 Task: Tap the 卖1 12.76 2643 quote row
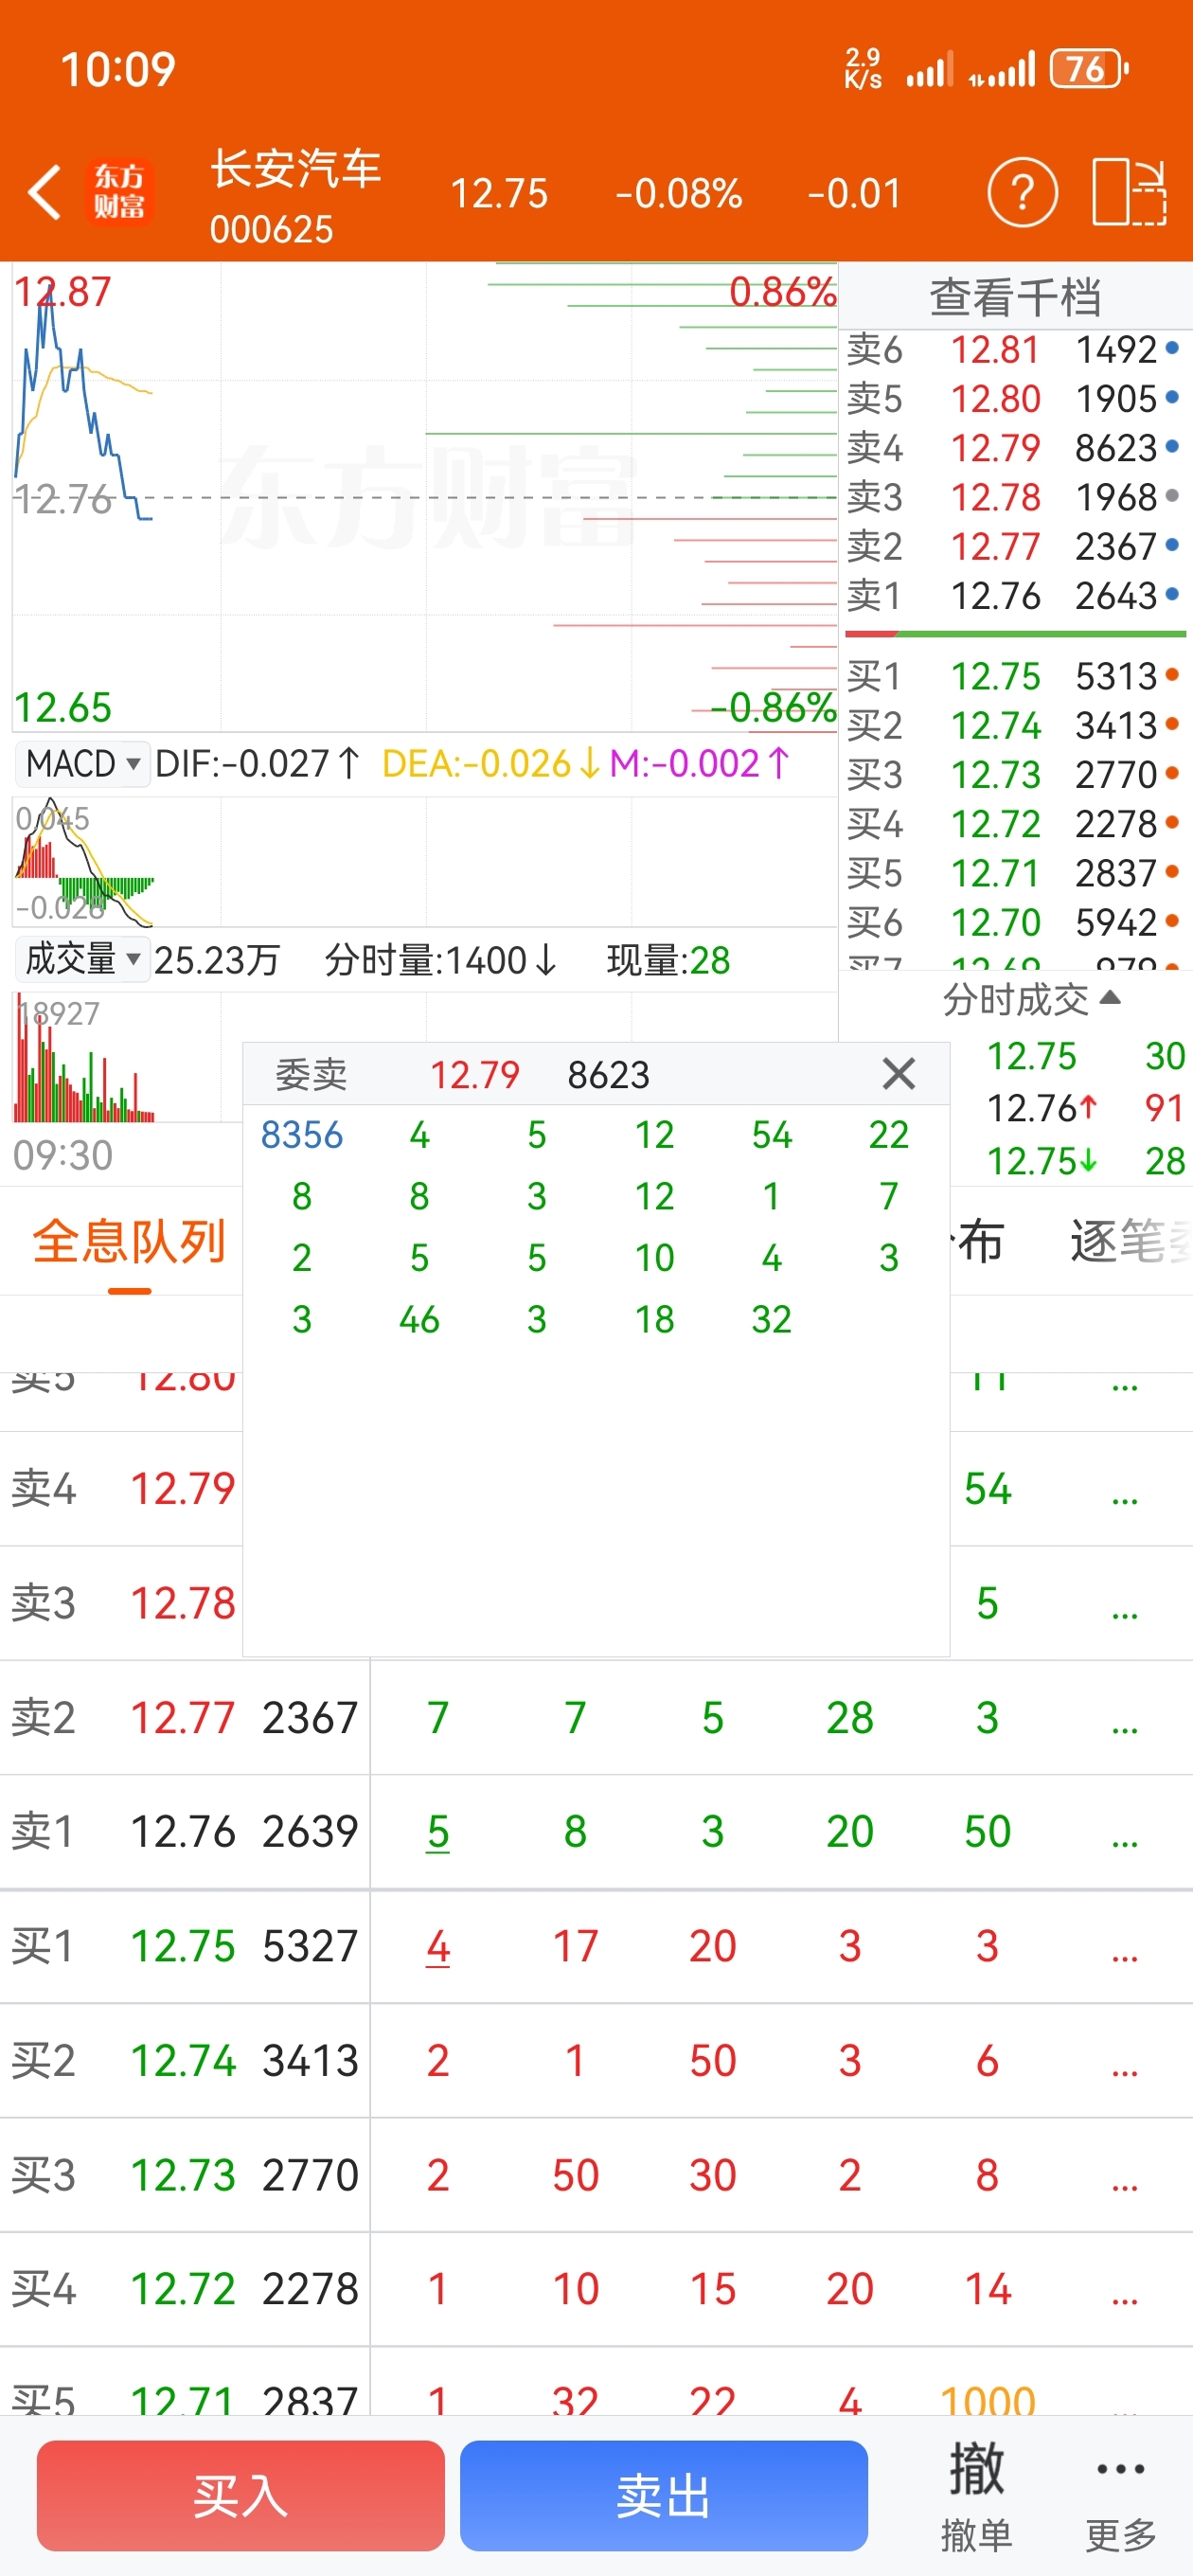tap(1015, 596)
